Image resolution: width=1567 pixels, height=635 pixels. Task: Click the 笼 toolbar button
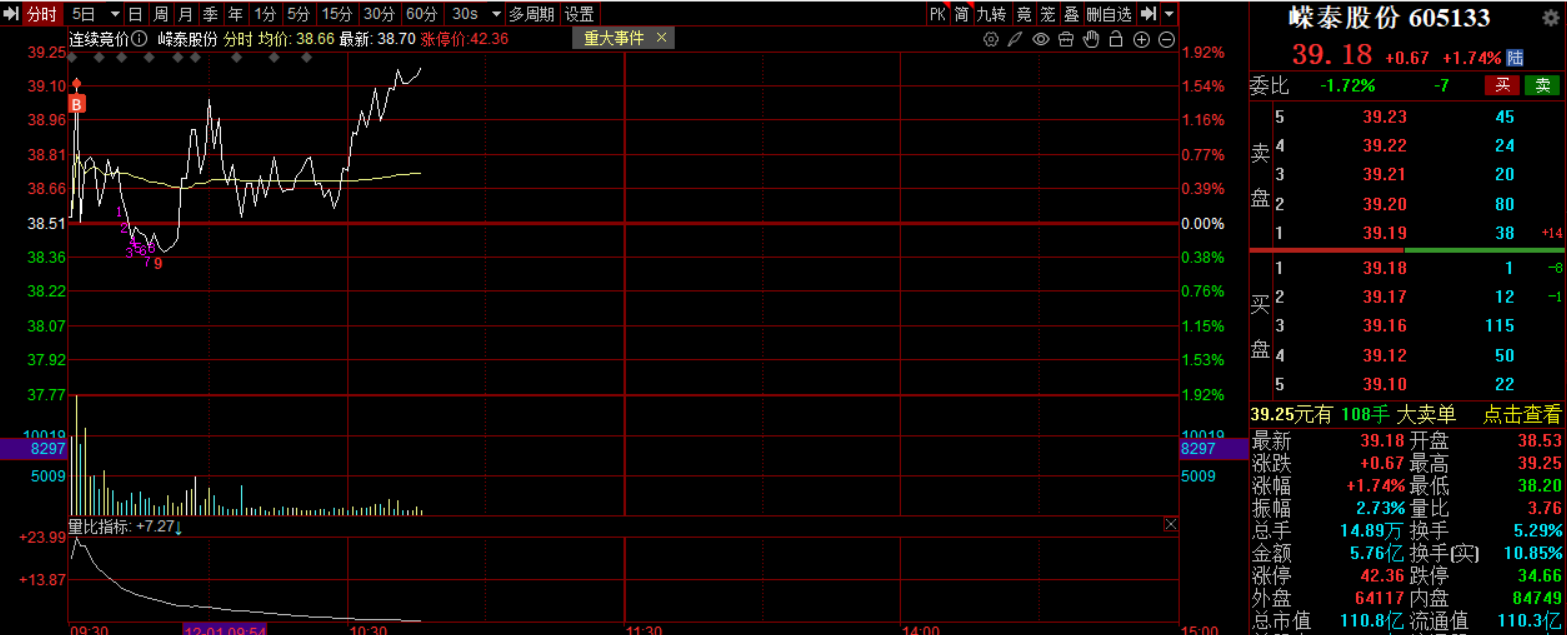click(x=1048, y=14)
